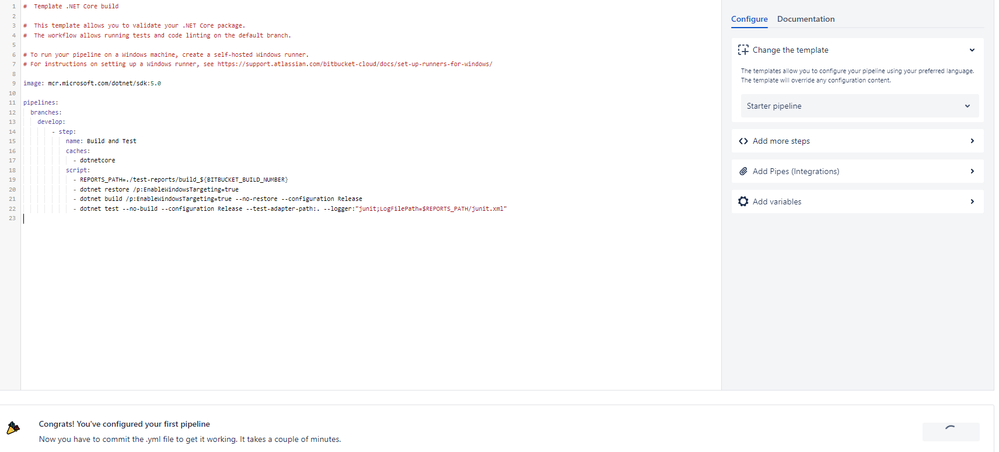Click the 'To run your pipeline' comment line
The height and width of the screenshot is (452, 999).
166,54
